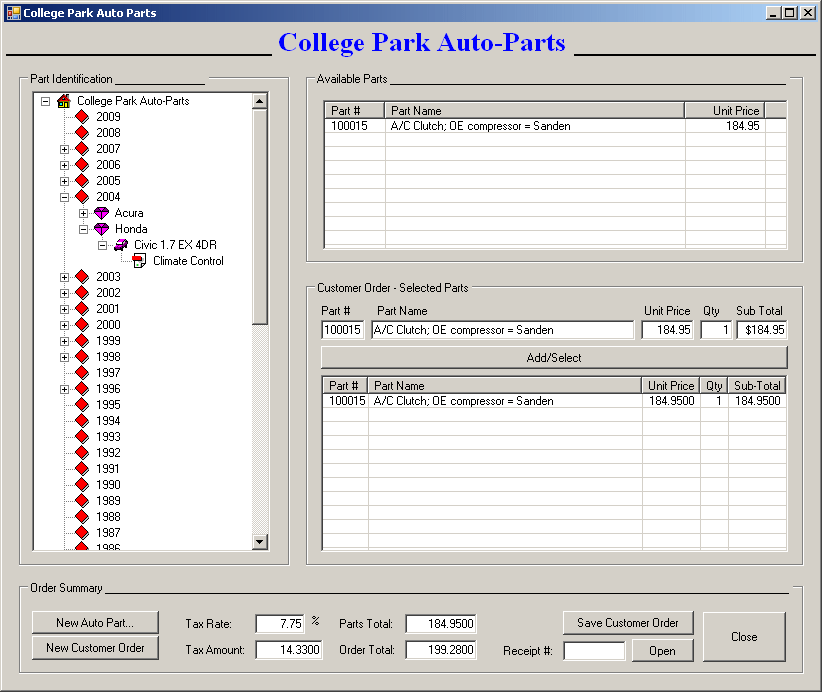Image resolution: width=822 pixels, height=692 pixels.
Task: Expand the Acura make node
Action: (x=83, y=213)
